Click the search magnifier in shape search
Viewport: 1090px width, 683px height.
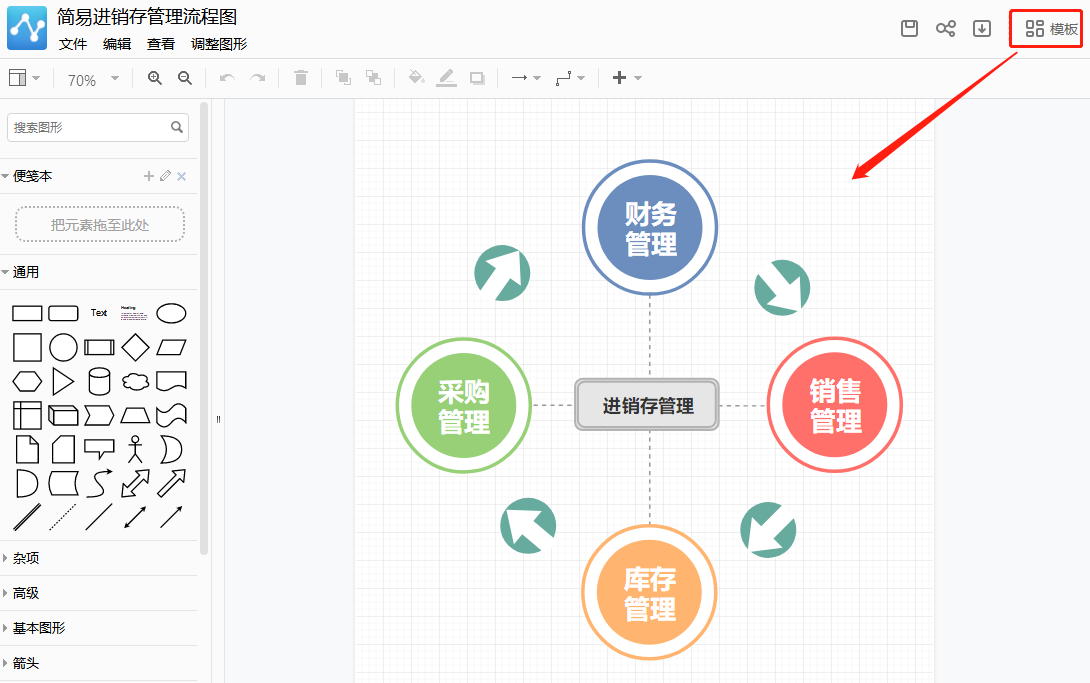click(177, 127)
